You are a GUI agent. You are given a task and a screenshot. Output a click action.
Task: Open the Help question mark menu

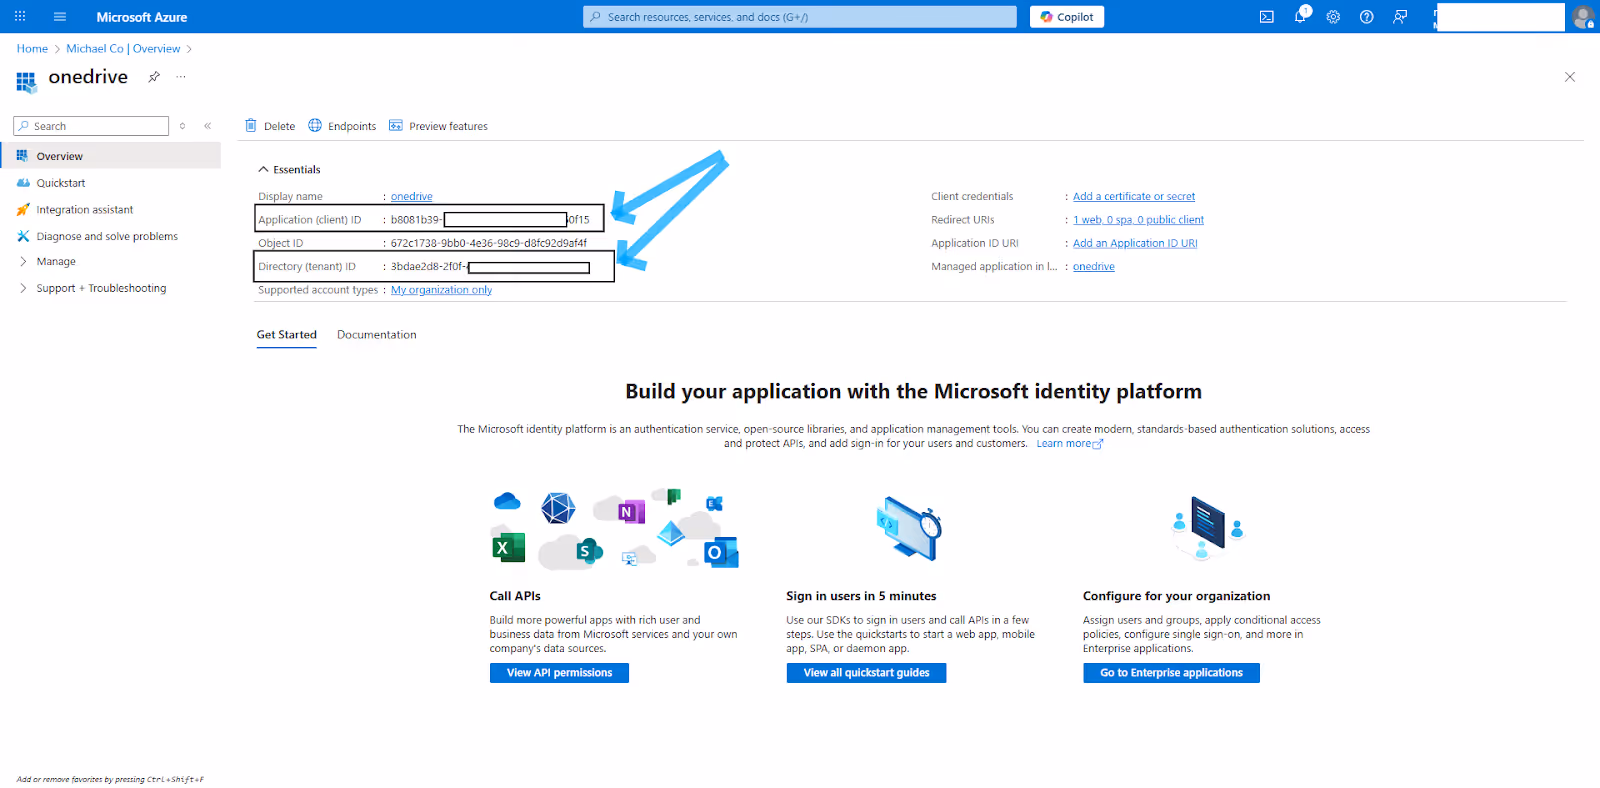click(x=1367, y=16)
